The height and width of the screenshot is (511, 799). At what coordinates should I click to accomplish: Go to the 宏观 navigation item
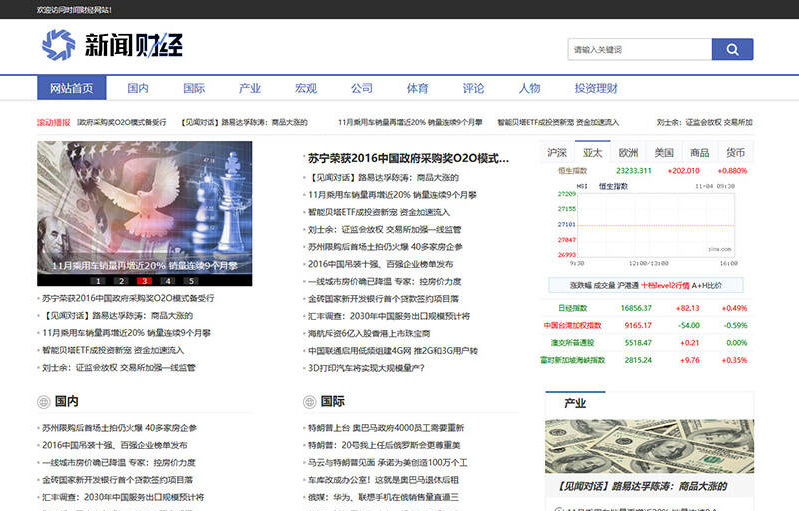(306, 88)
